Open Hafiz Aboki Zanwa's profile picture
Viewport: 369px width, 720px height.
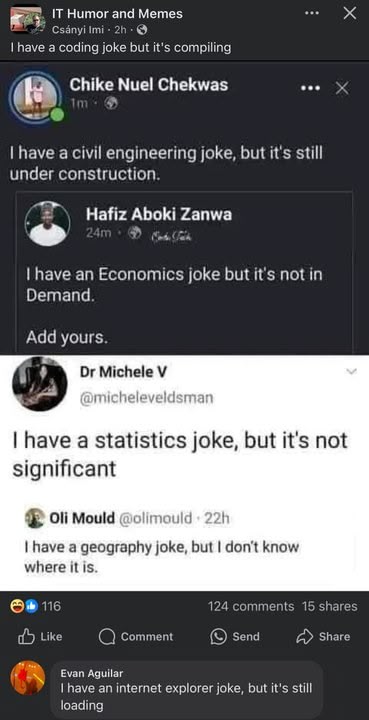pyautogui.click(x=48, y=224)
